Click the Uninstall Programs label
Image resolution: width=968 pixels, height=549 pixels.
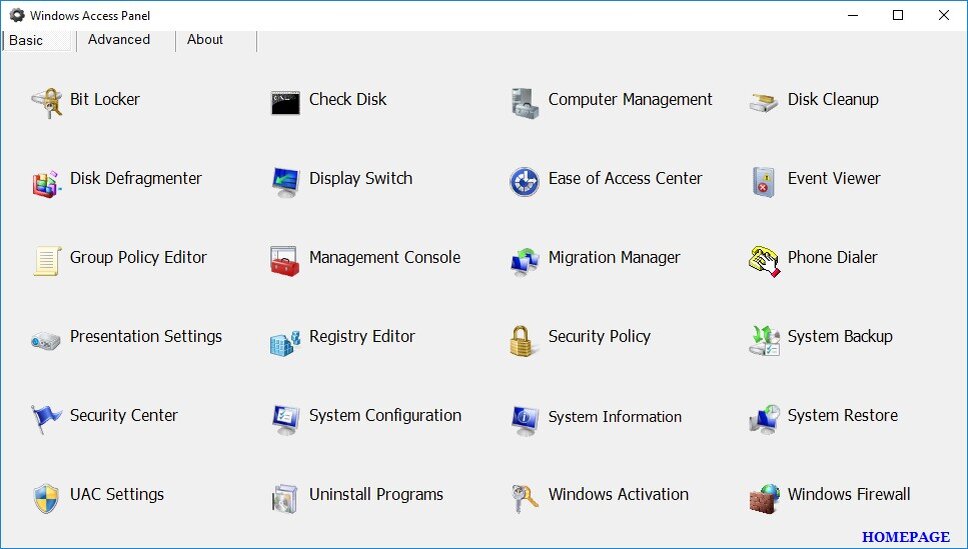coord(376,495)
